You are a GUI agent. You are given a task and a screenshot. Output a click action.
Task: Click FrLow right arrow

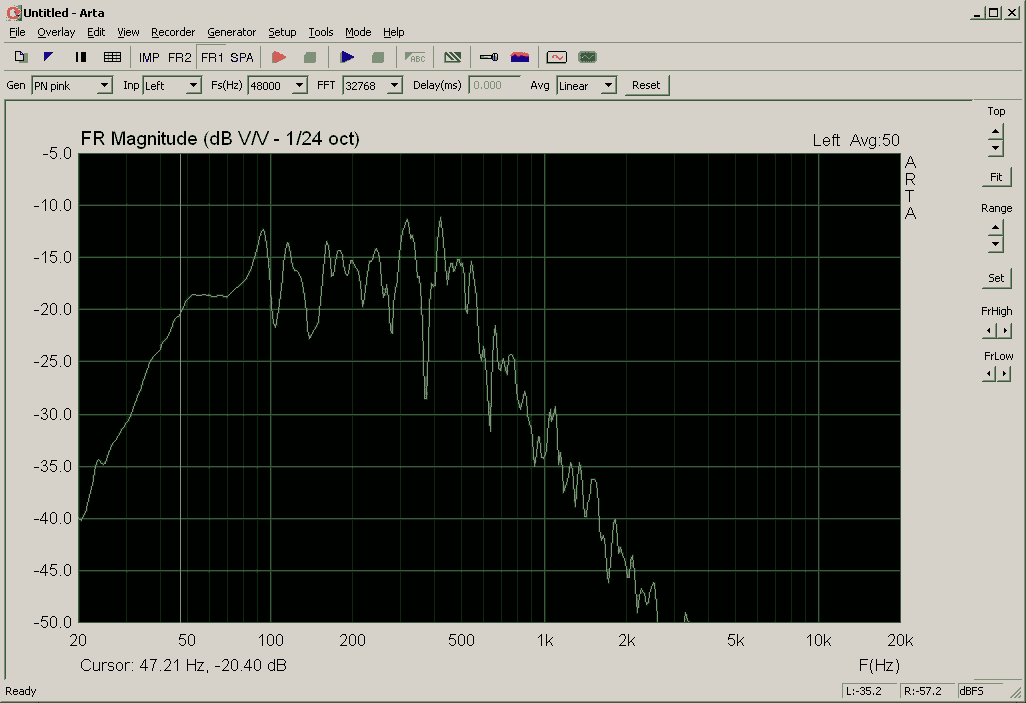(1005, 374)
